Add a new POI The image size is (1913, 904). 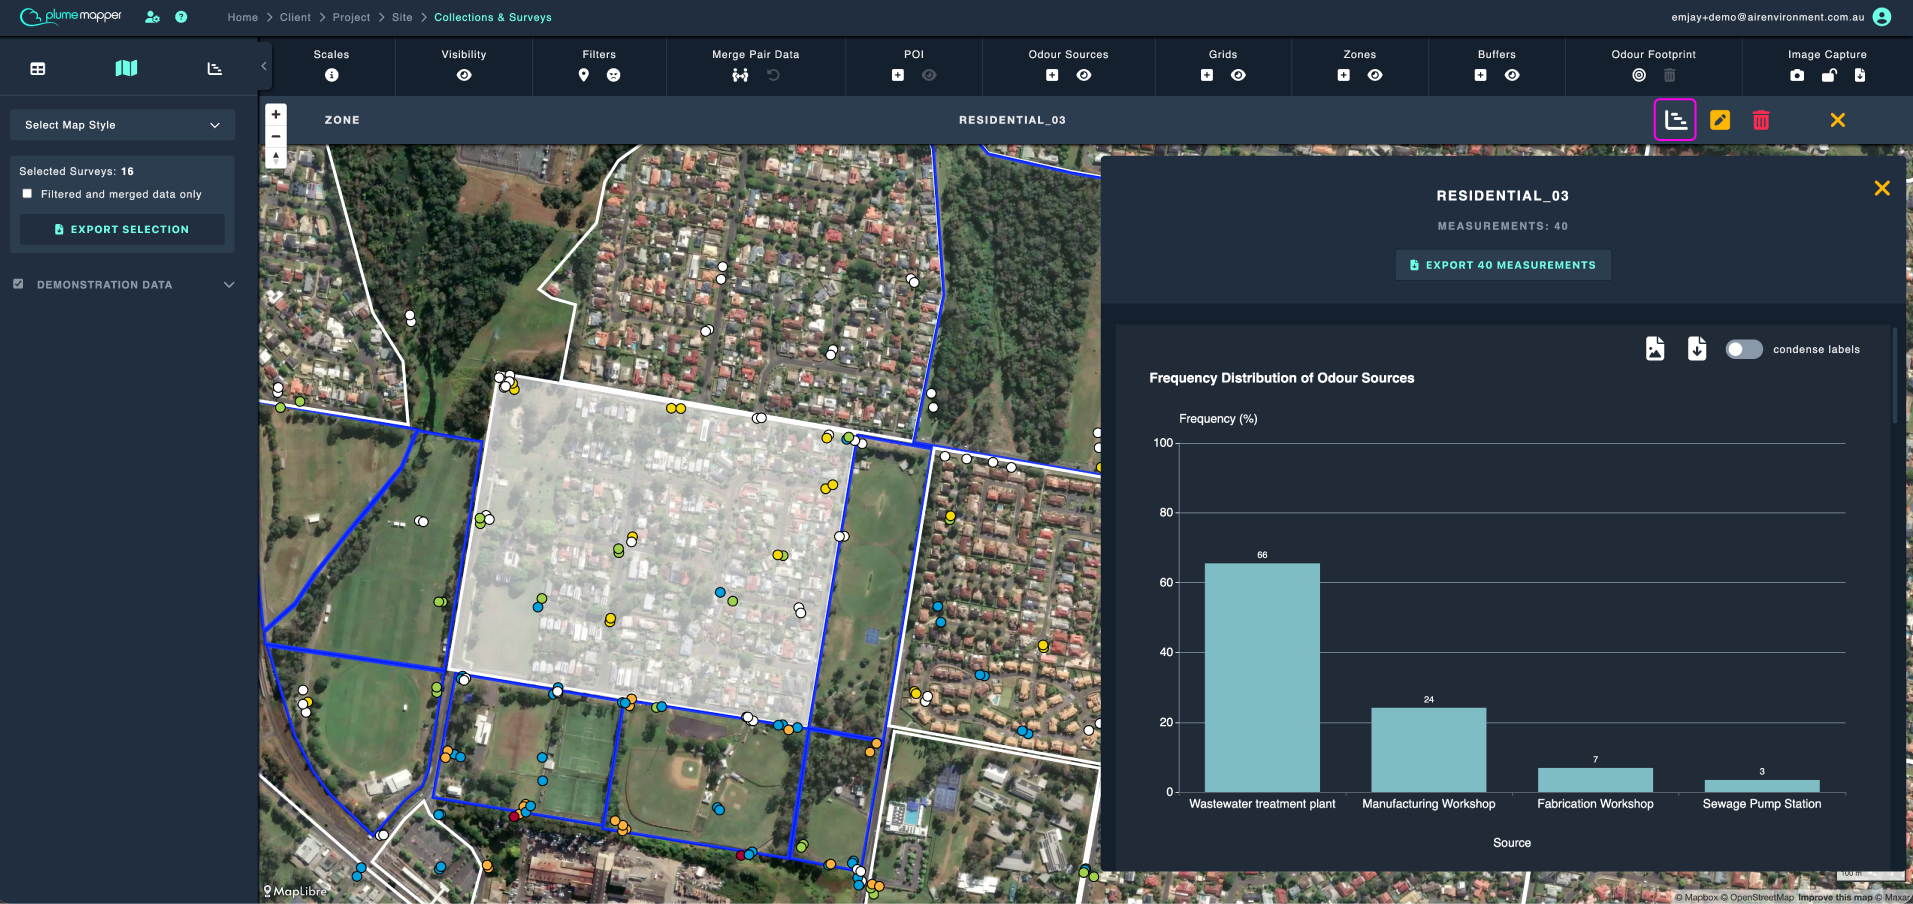pos(898,75)
